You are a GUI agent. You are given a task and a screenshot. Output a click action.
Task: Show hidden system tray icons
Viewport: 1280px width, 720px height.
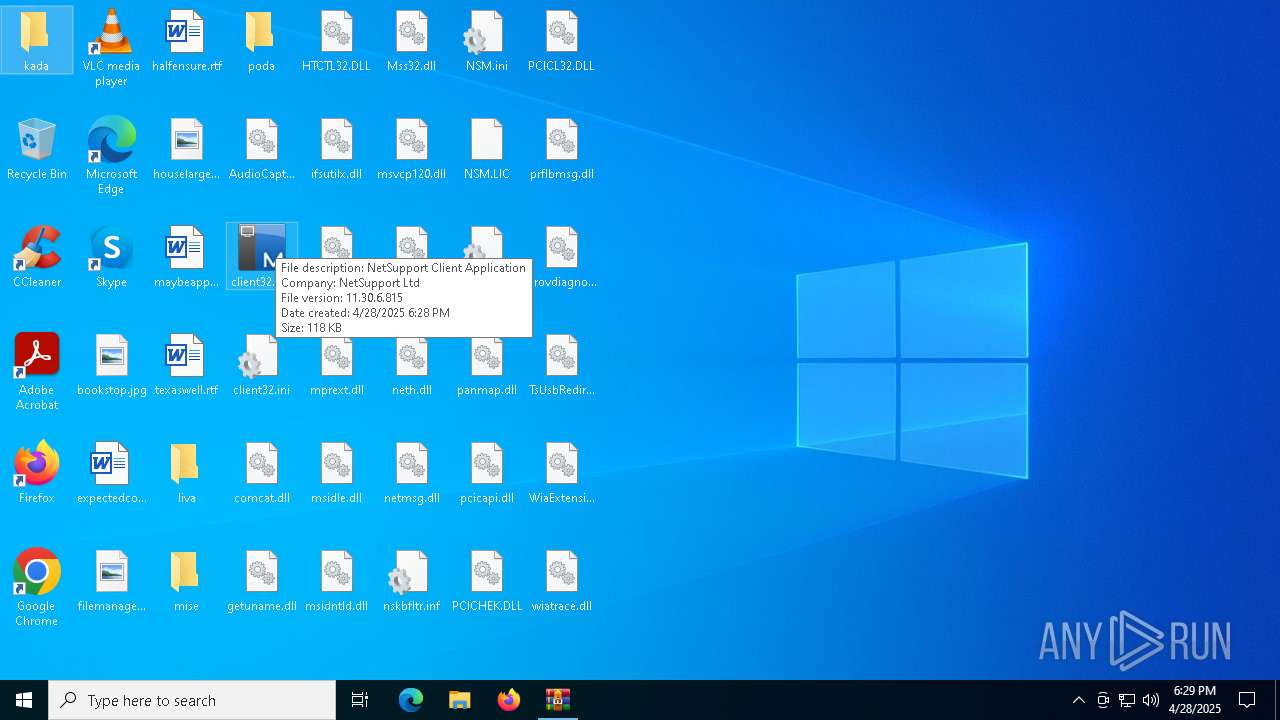(1078, 700)
